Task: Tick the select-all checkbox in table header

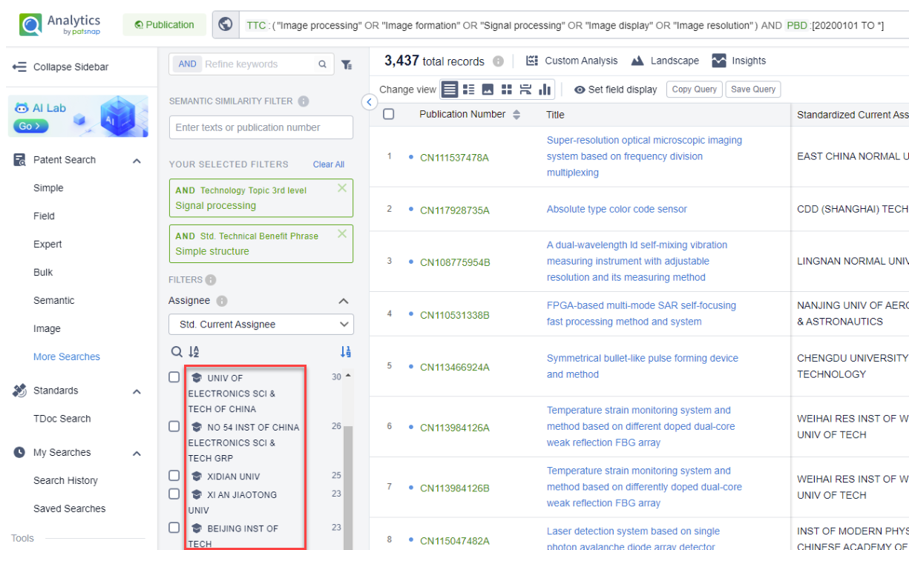Action: tap(389, 115)
